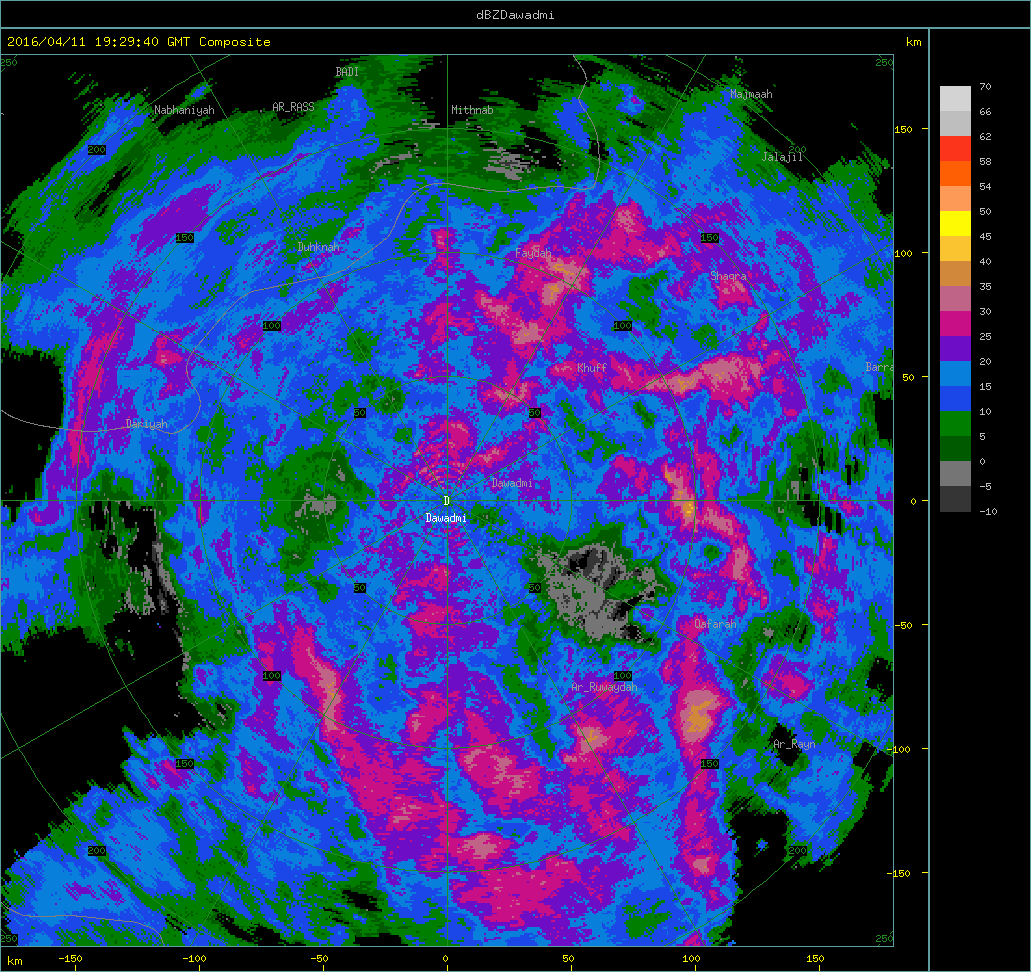
Task: Select the tan 35–40 dBZ legend swatch
Action: coord(955,274)
